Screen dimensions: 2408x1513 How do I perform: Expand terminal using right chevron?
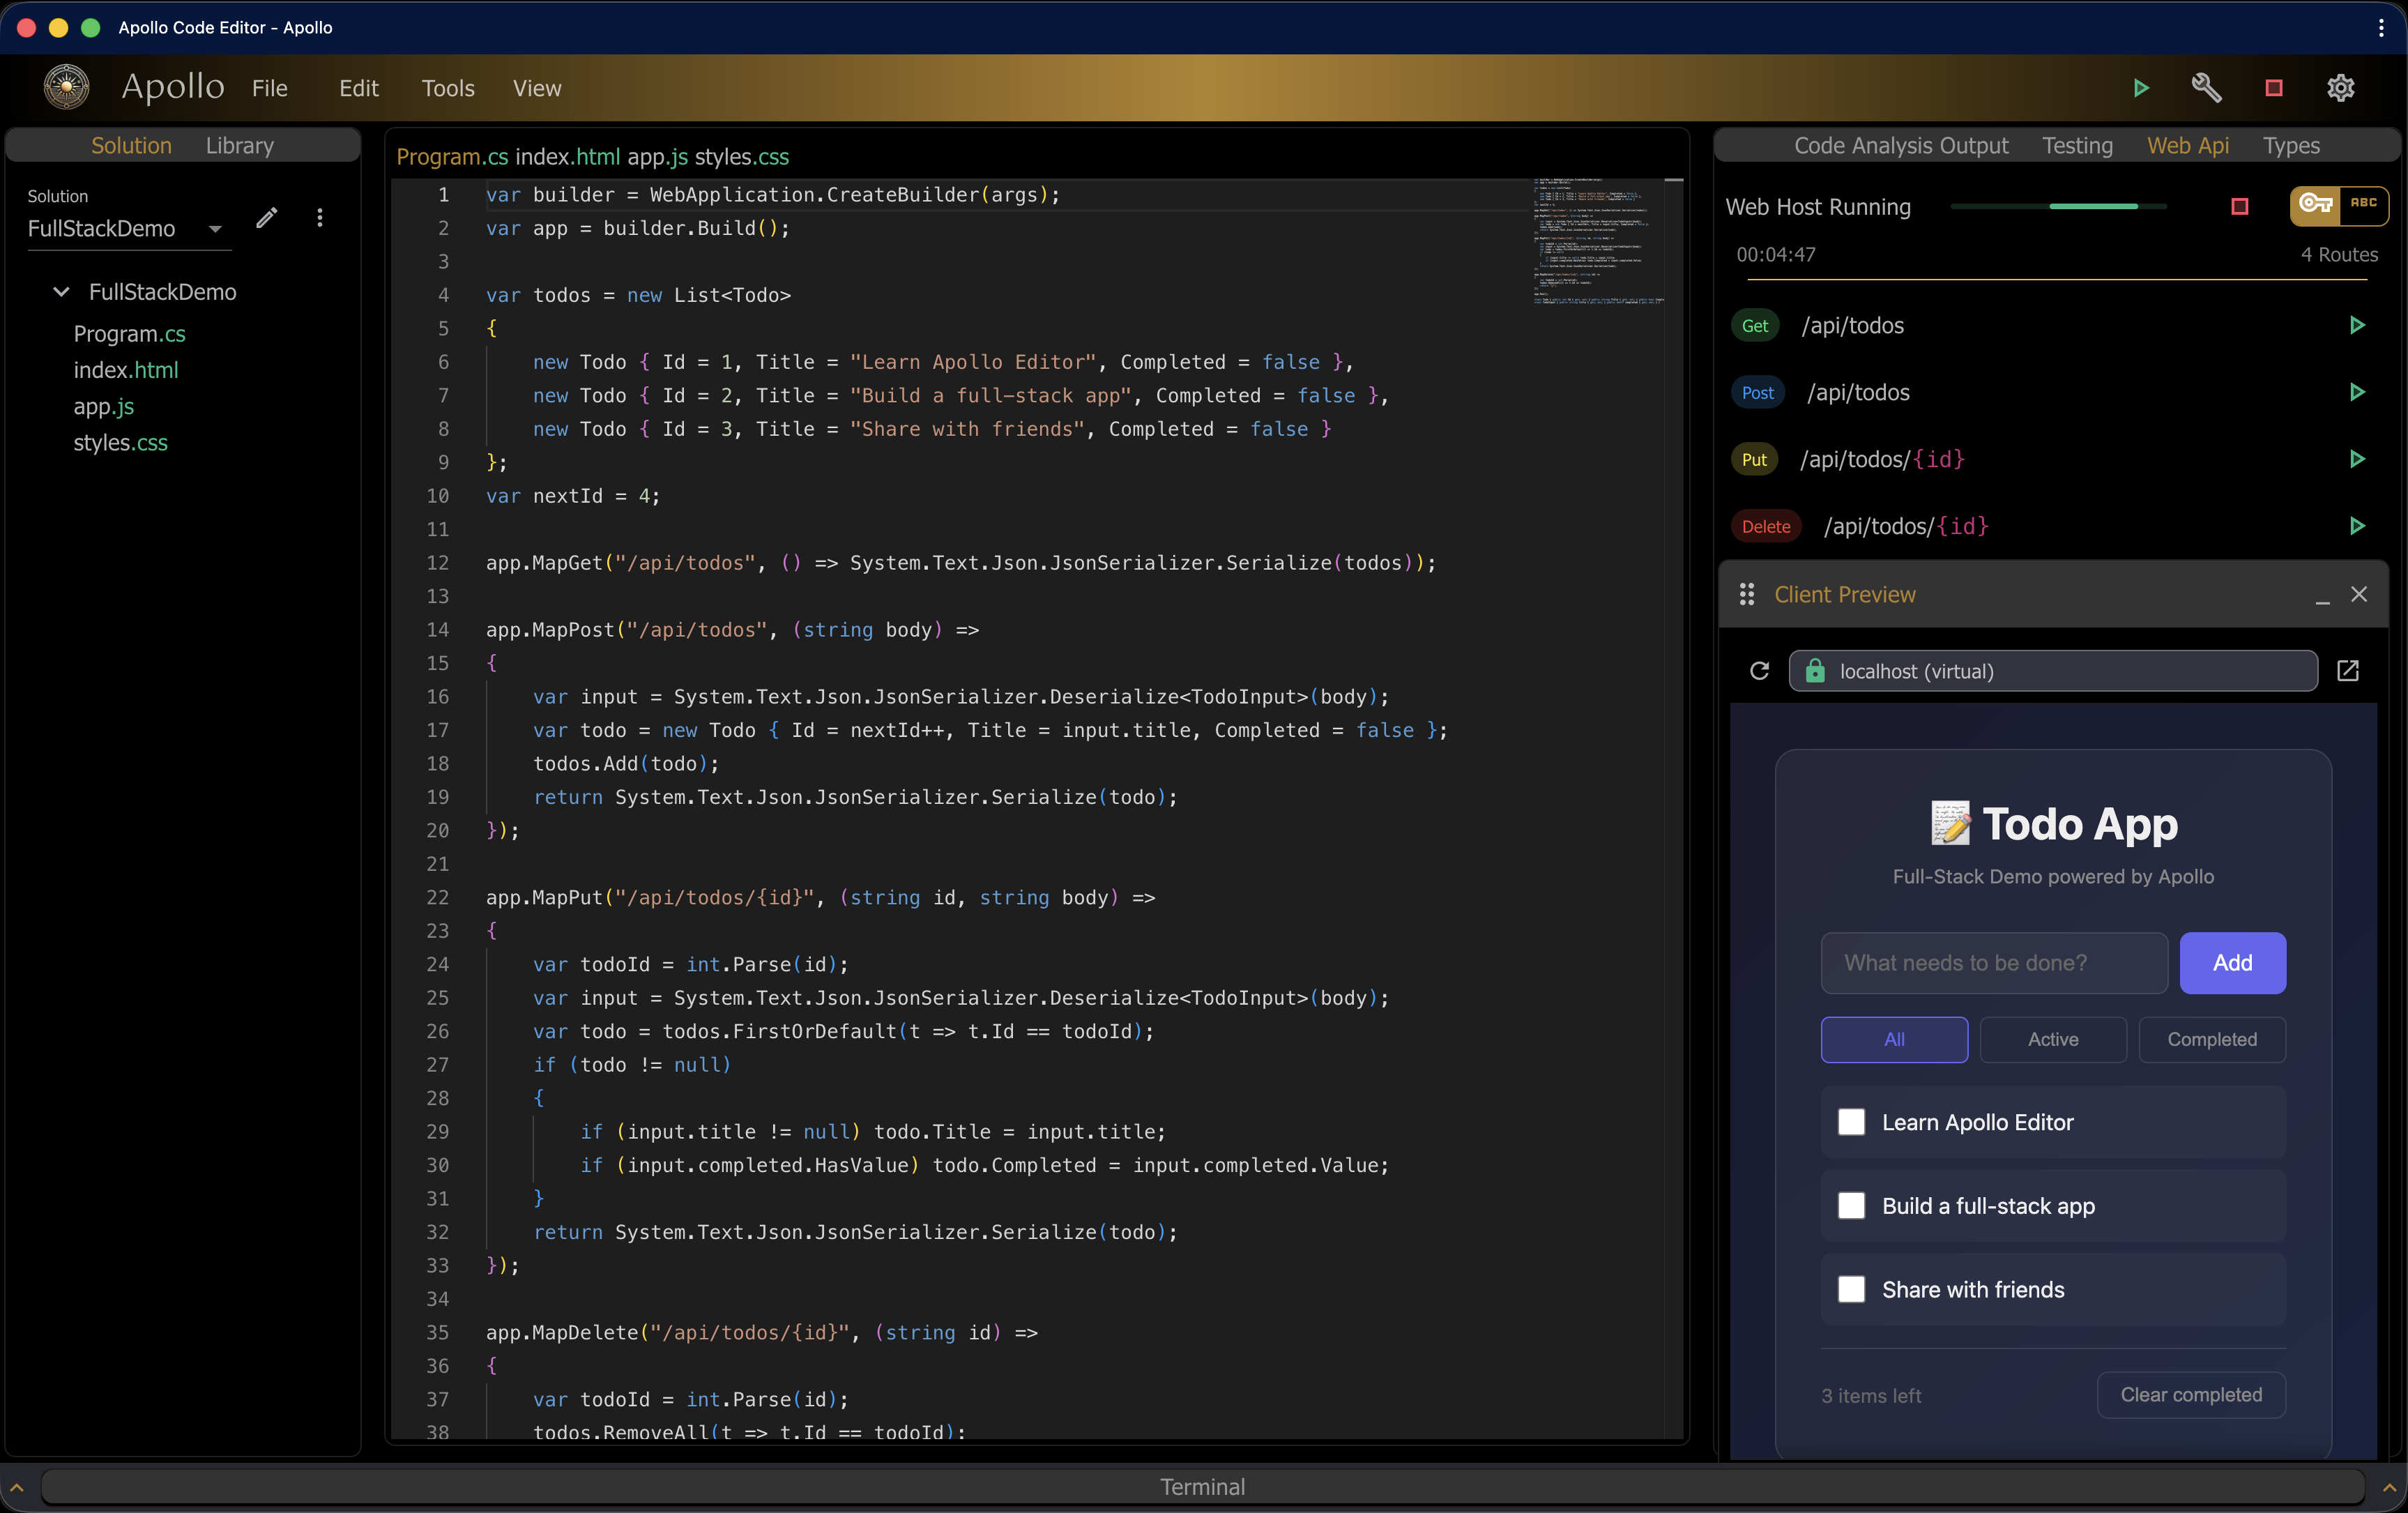point(2389,1487)
